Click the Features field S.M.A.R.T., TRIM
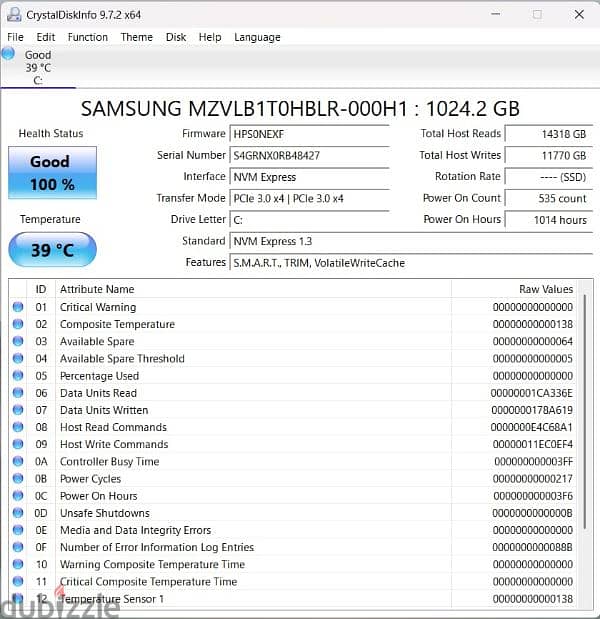The image size is (600, 619). [x=411, y=263]
